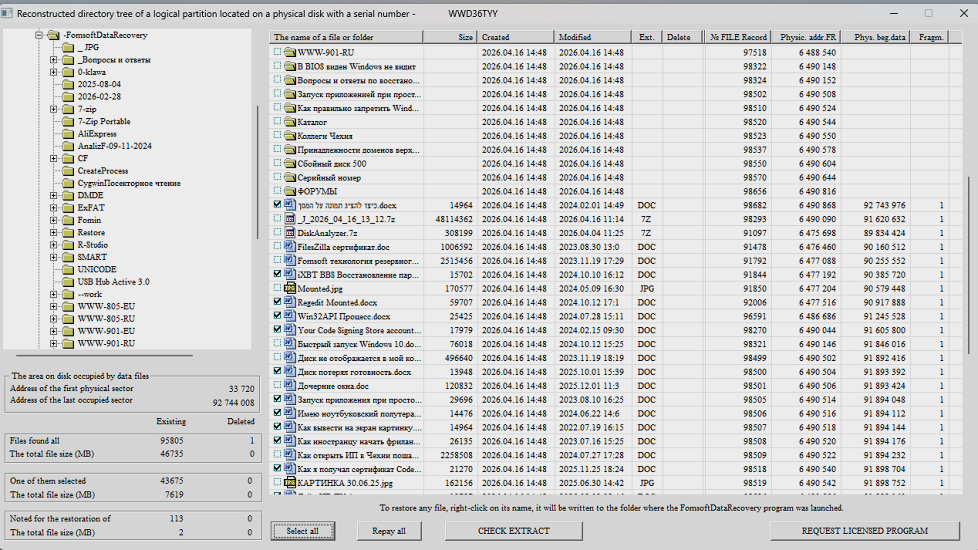Screen dimensions: 978x550
Task: Sort by the № FILE Record column header
Action: [737, 37]
